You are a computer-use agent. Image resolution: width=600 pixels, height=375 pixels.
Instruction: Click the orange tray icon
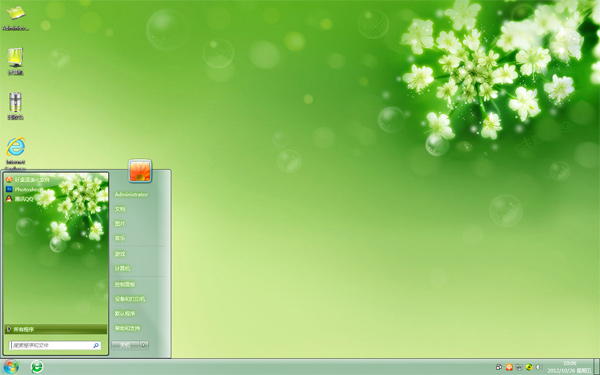[509, 367]
